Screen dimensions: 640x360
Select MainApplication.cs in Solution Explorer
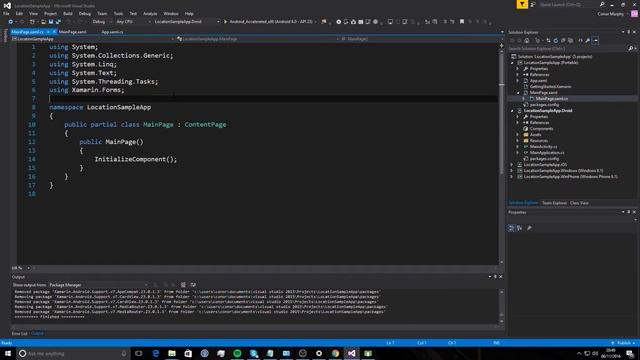547,153
